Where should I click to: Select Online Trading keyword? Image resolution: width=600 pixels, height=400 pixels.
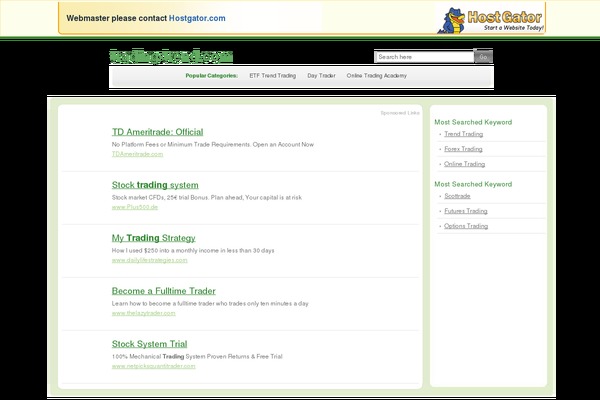(465, 164)
